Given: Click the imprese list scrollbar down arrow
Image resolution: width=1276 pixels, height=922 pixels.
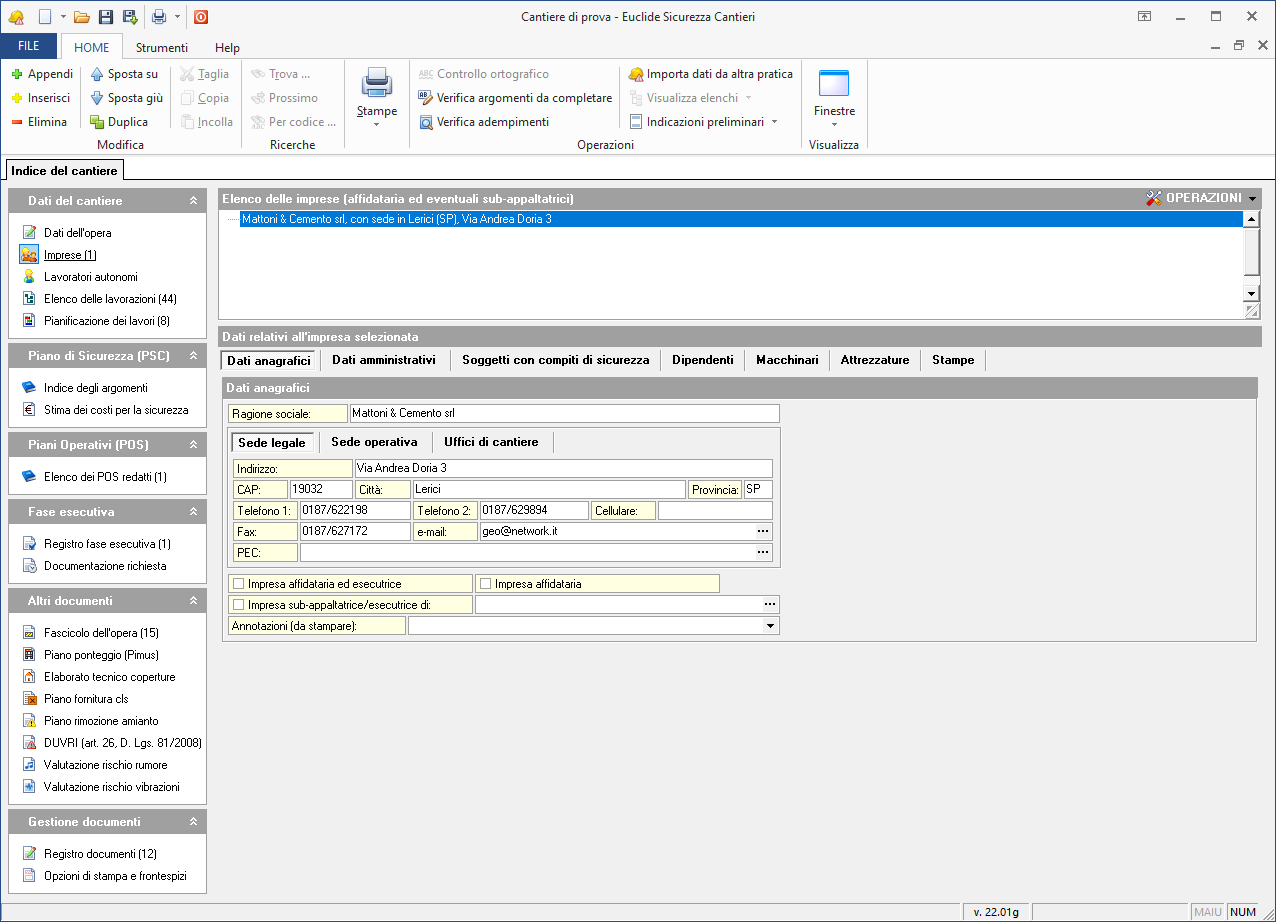Looking at the screenshot, I should [1251, 293].
